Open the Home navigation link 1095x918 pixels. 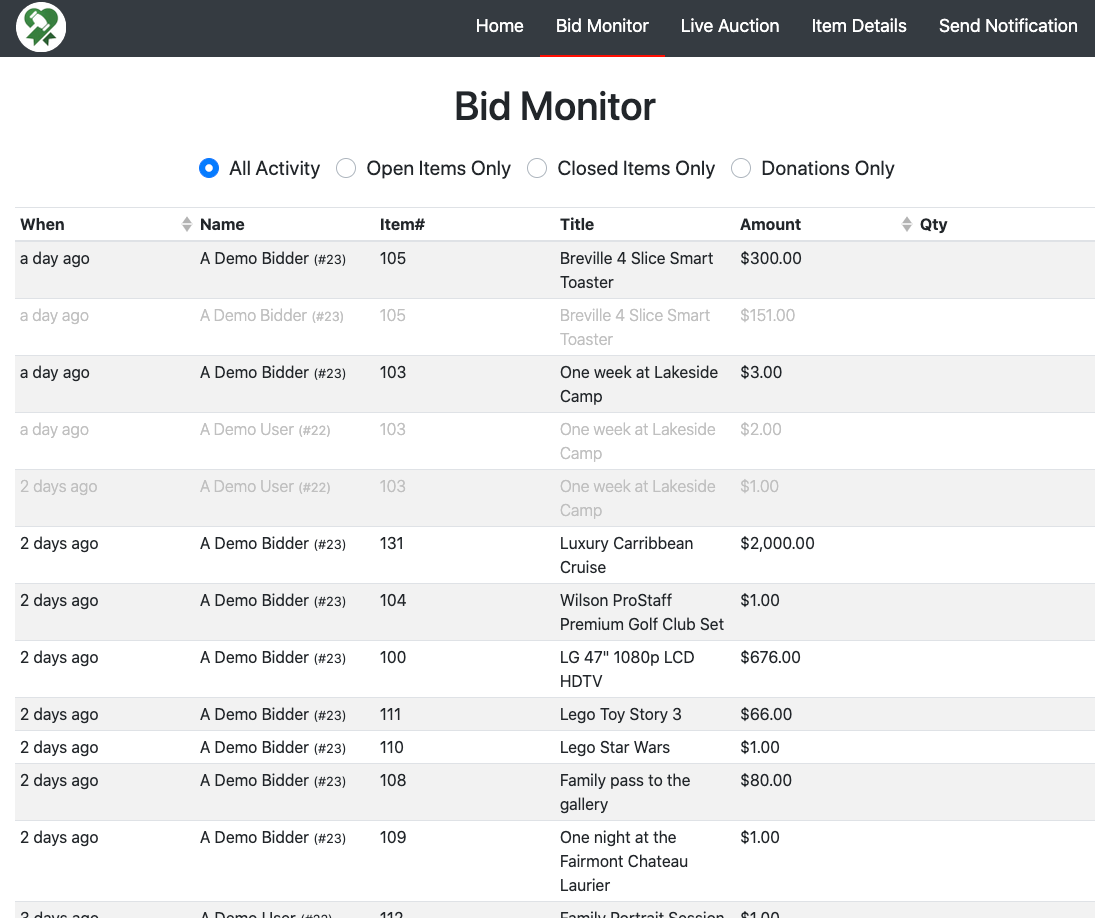click(x=499, y=26)
